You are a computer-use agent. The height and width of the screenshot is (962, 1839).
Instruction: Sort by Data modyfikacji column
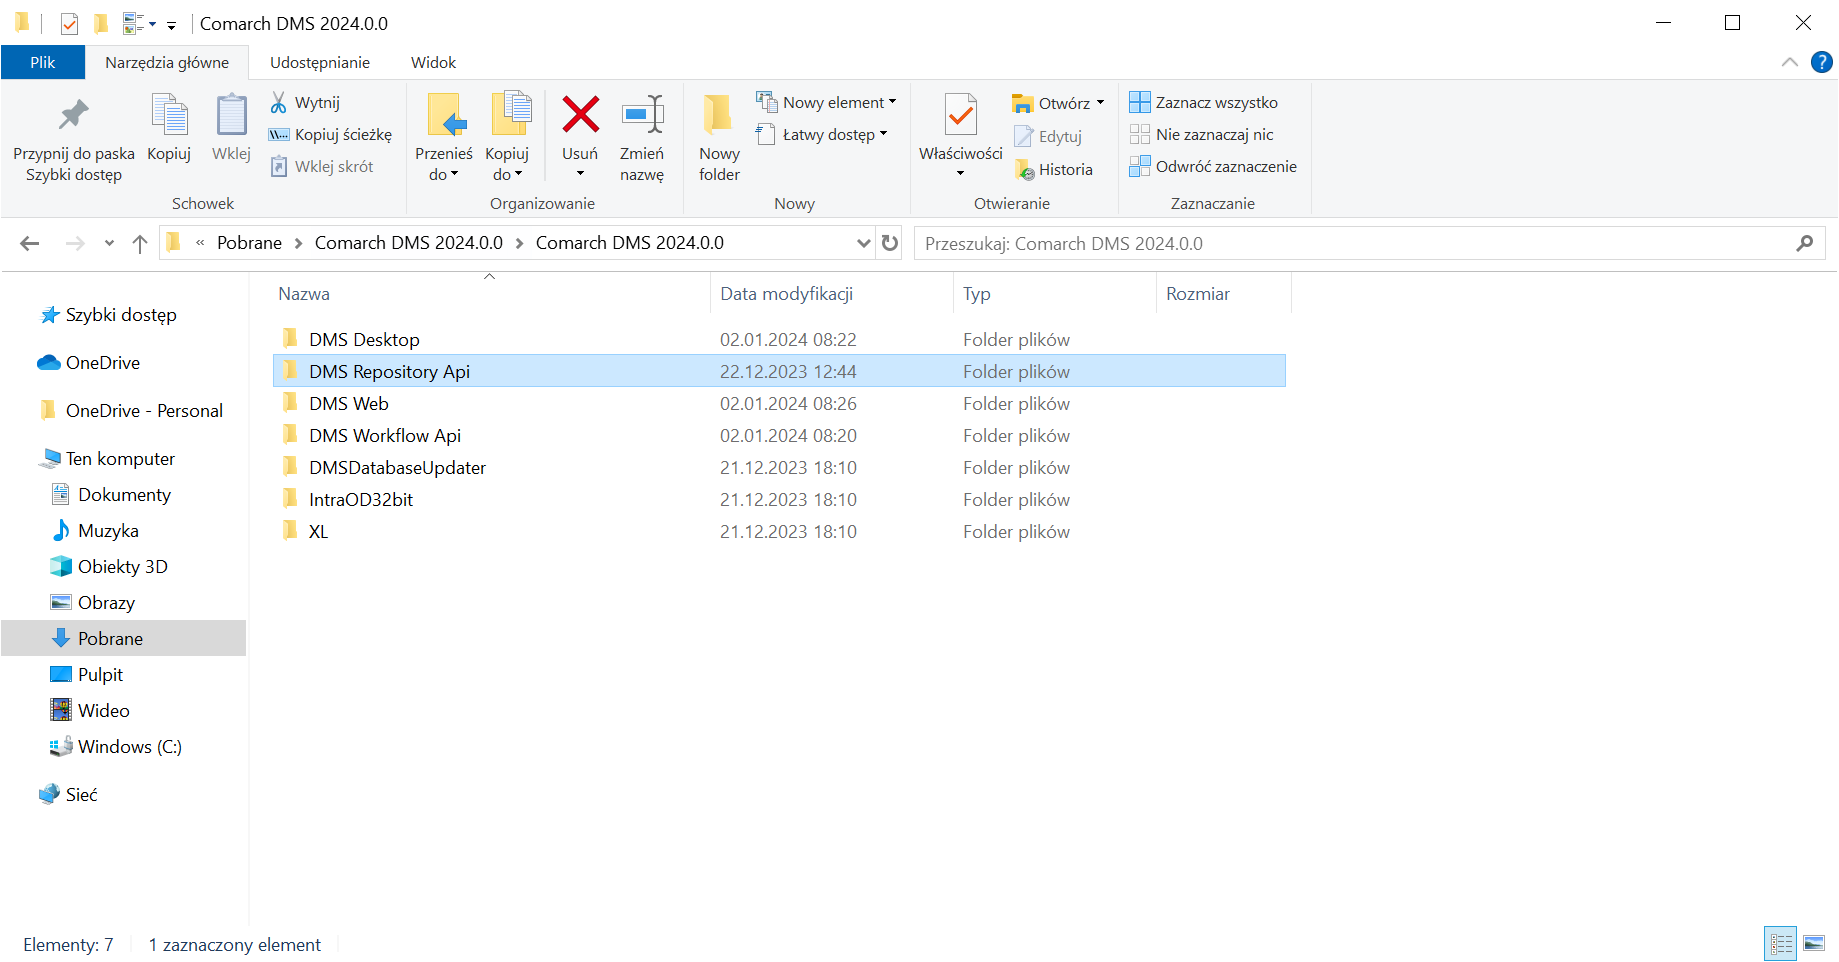787,294
